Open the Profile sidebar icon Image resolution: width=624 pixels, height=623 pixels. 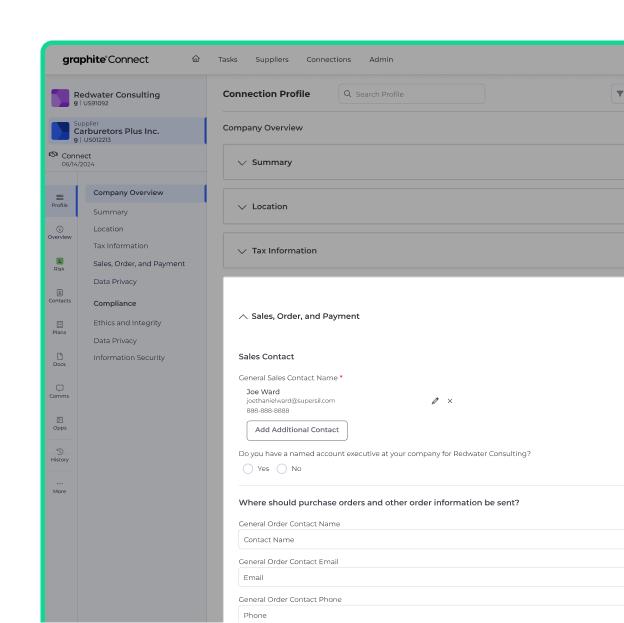click(60, 201)
